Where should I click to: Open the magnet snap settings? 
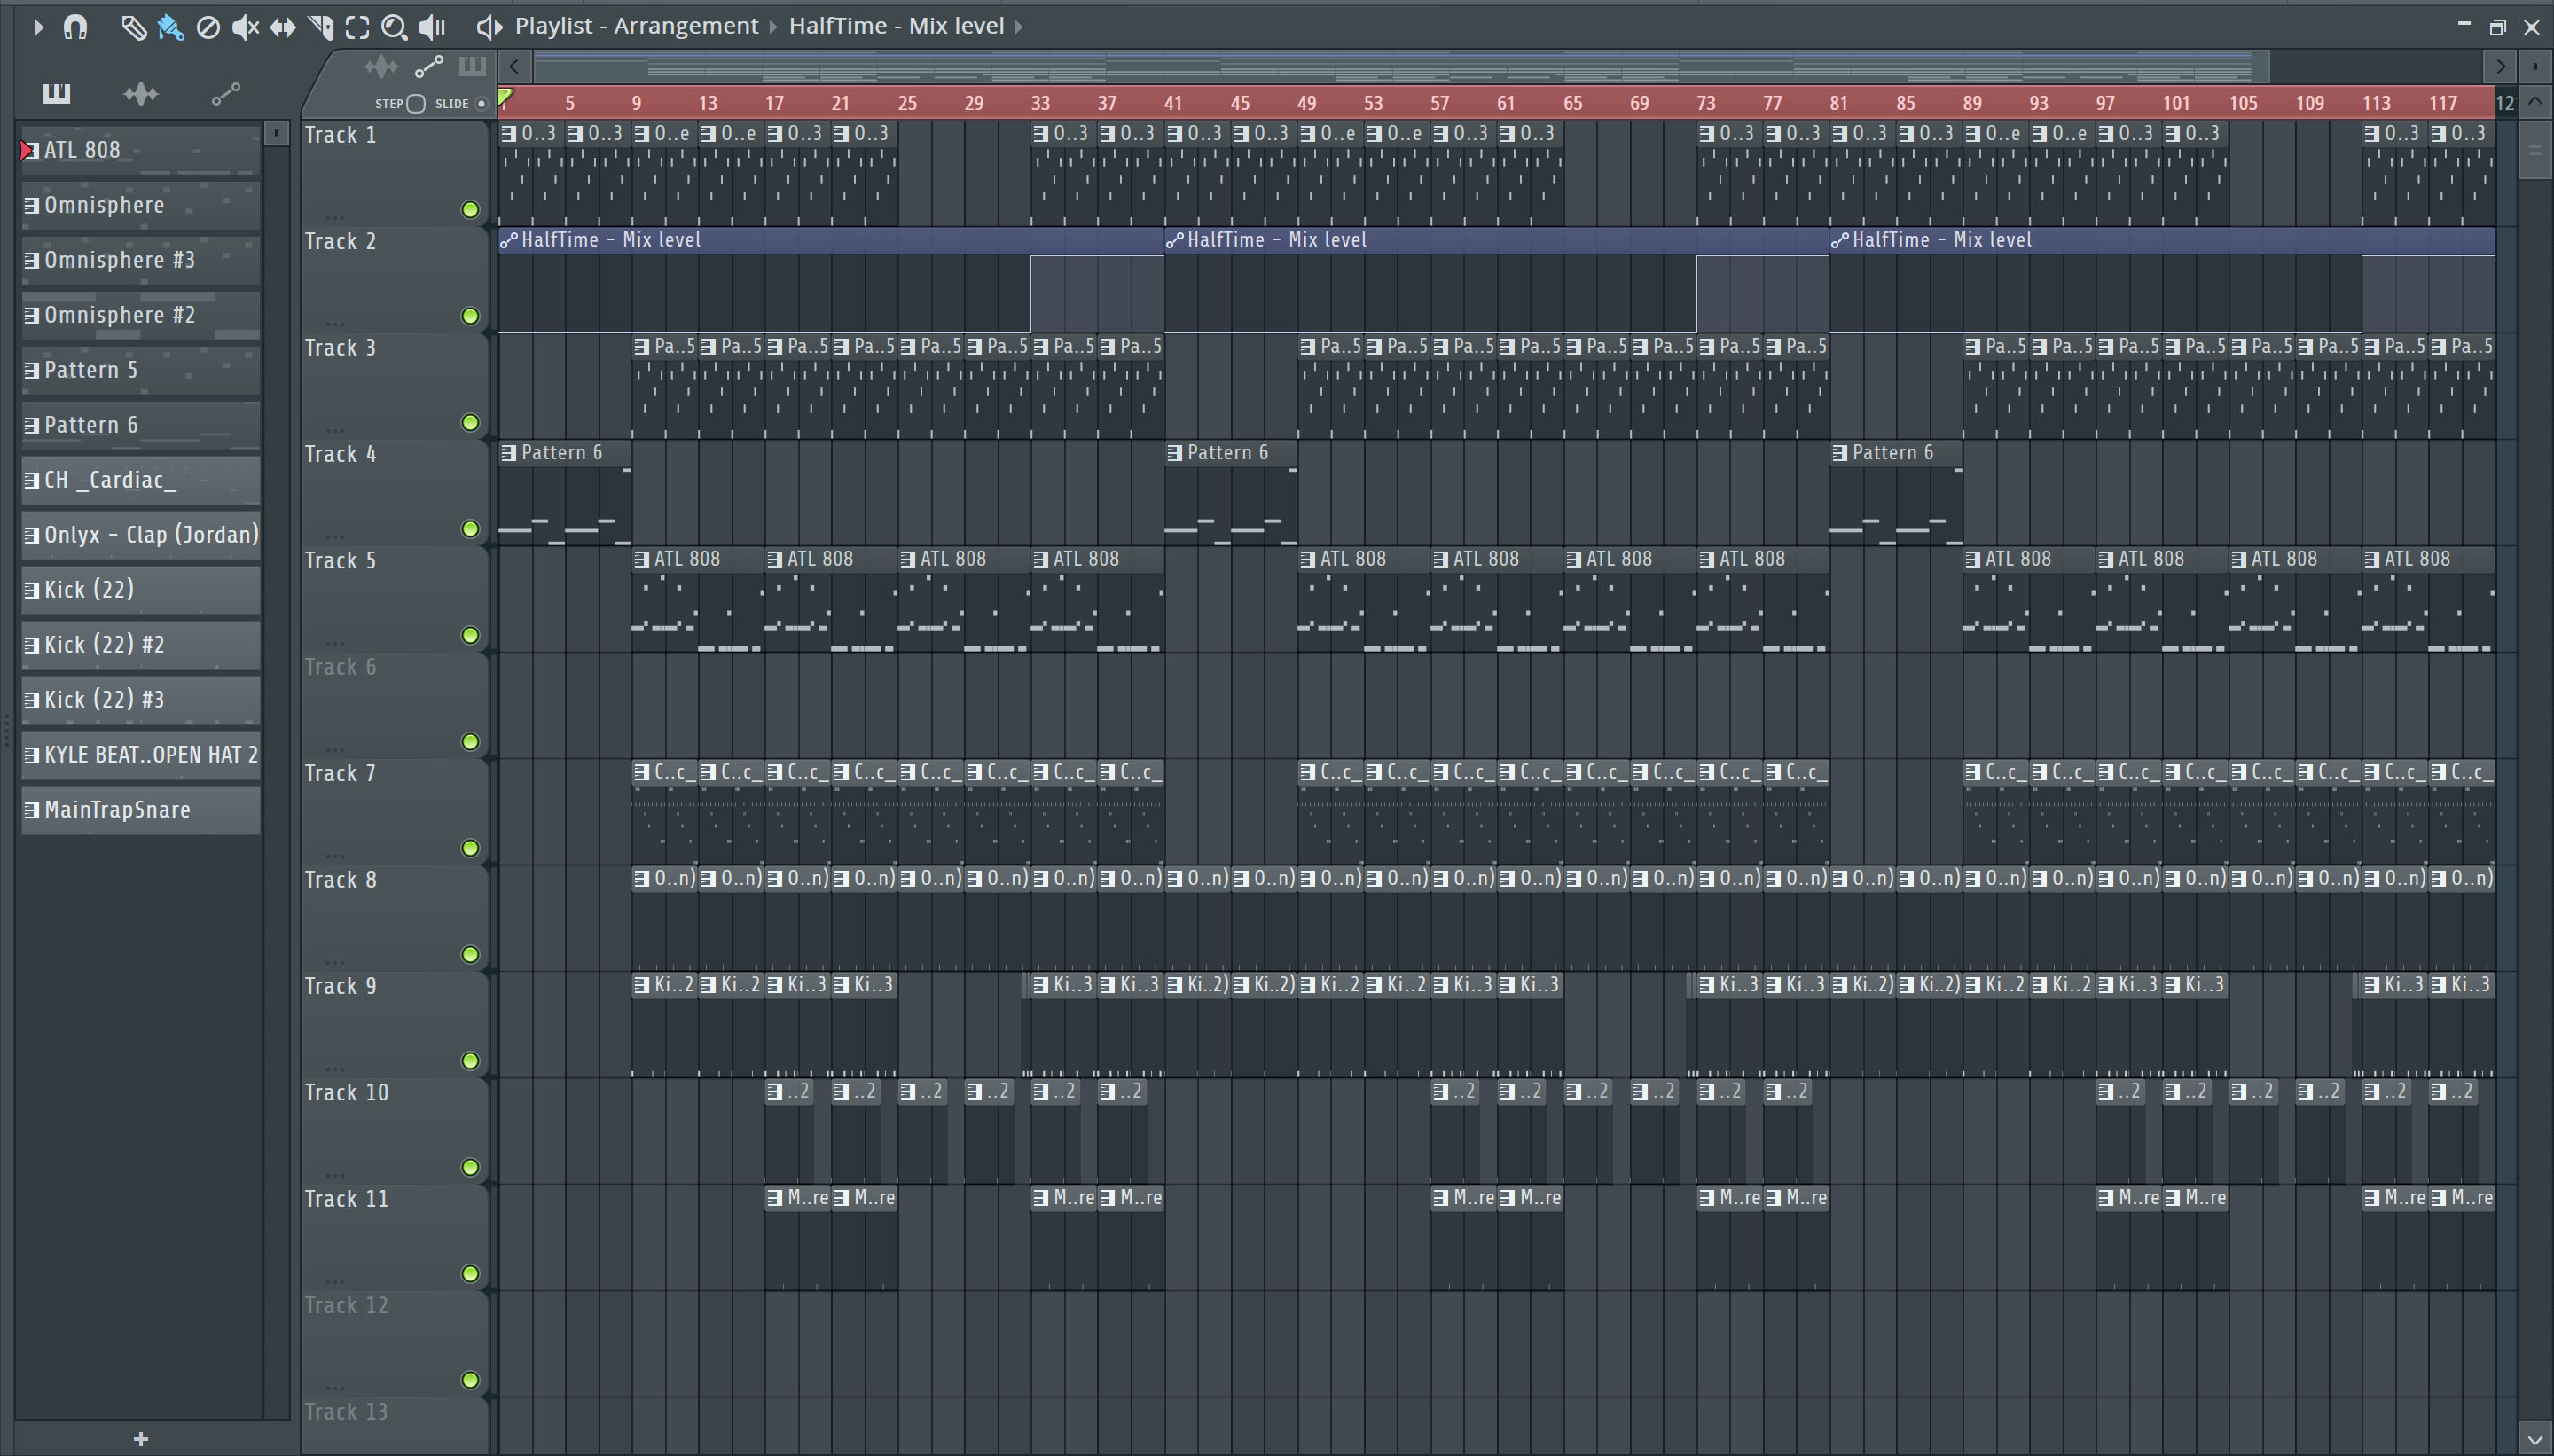coord(75,27)
